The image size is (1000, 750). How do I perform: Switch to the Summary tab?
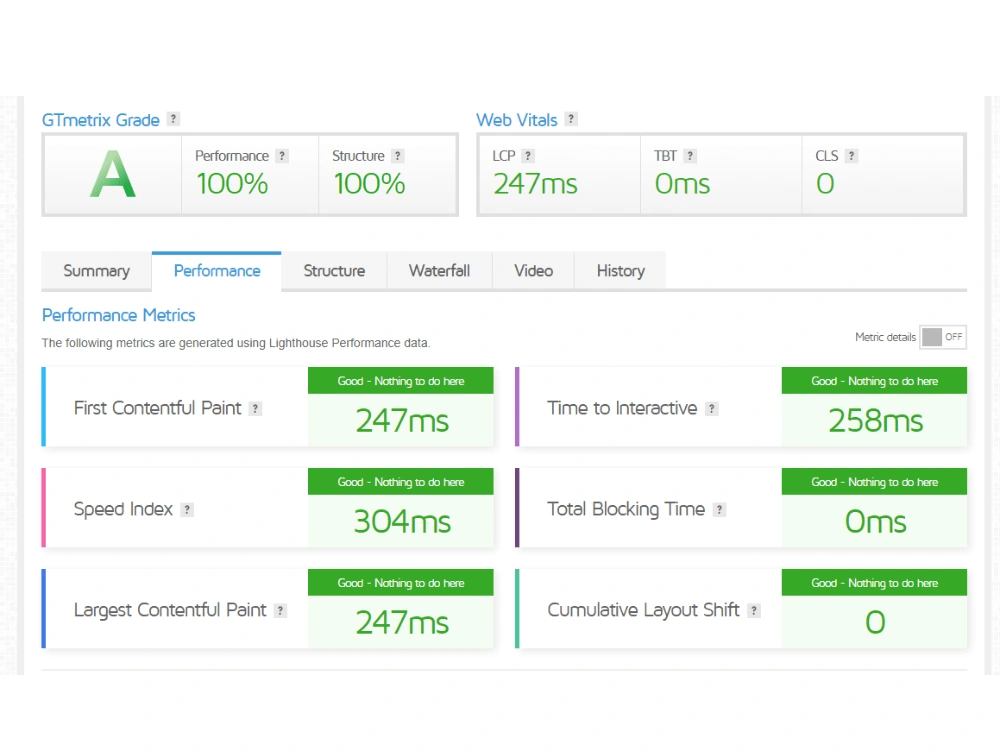(96, 271)
